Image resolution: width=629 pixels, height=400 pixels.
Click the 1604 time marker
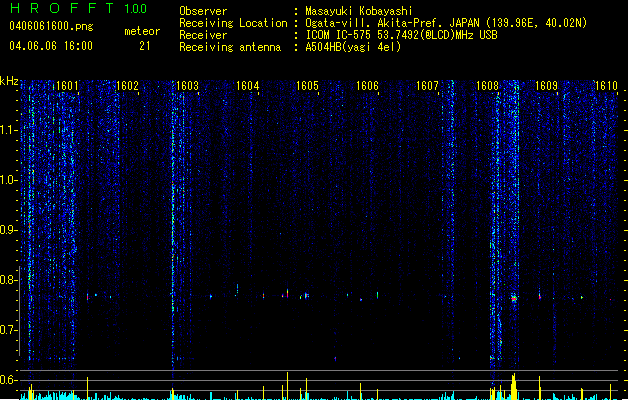click(x=247, y=86)
